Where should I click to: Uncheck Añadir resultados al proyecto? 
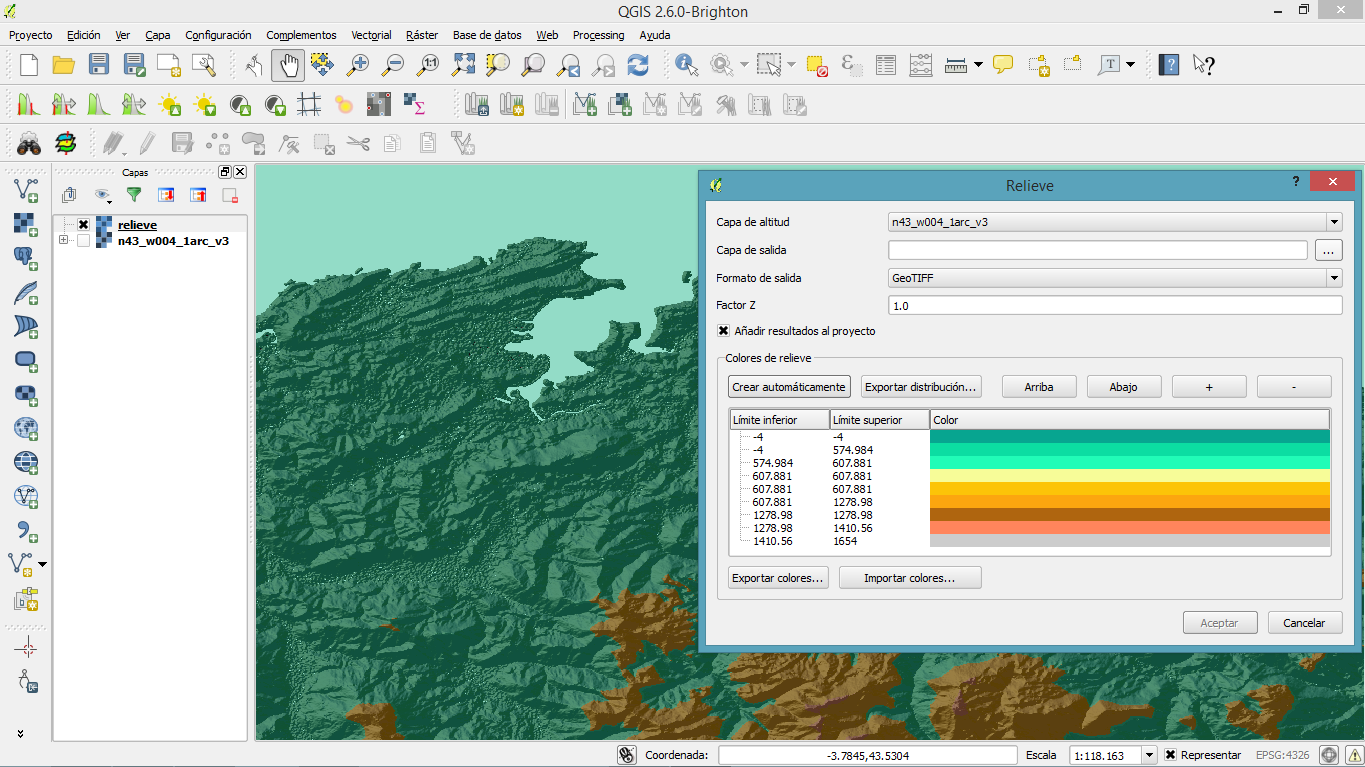point(723,331)
